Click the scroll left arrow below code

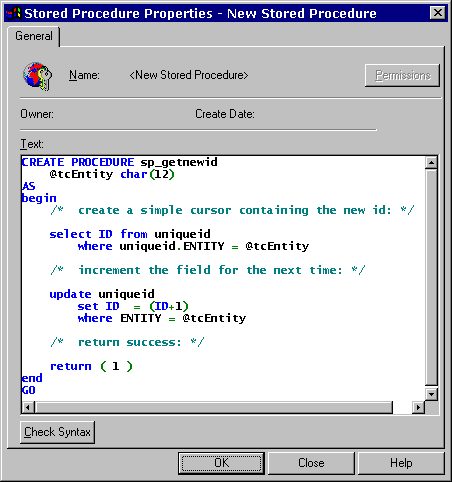point(28,407)
